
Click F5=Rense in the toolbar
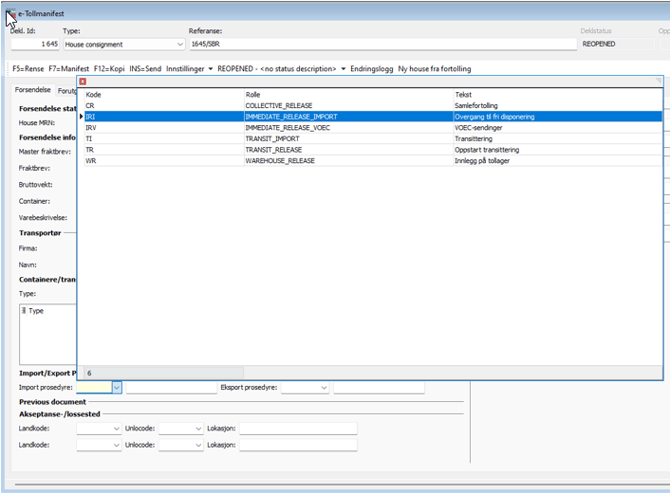tap(28, 69)
